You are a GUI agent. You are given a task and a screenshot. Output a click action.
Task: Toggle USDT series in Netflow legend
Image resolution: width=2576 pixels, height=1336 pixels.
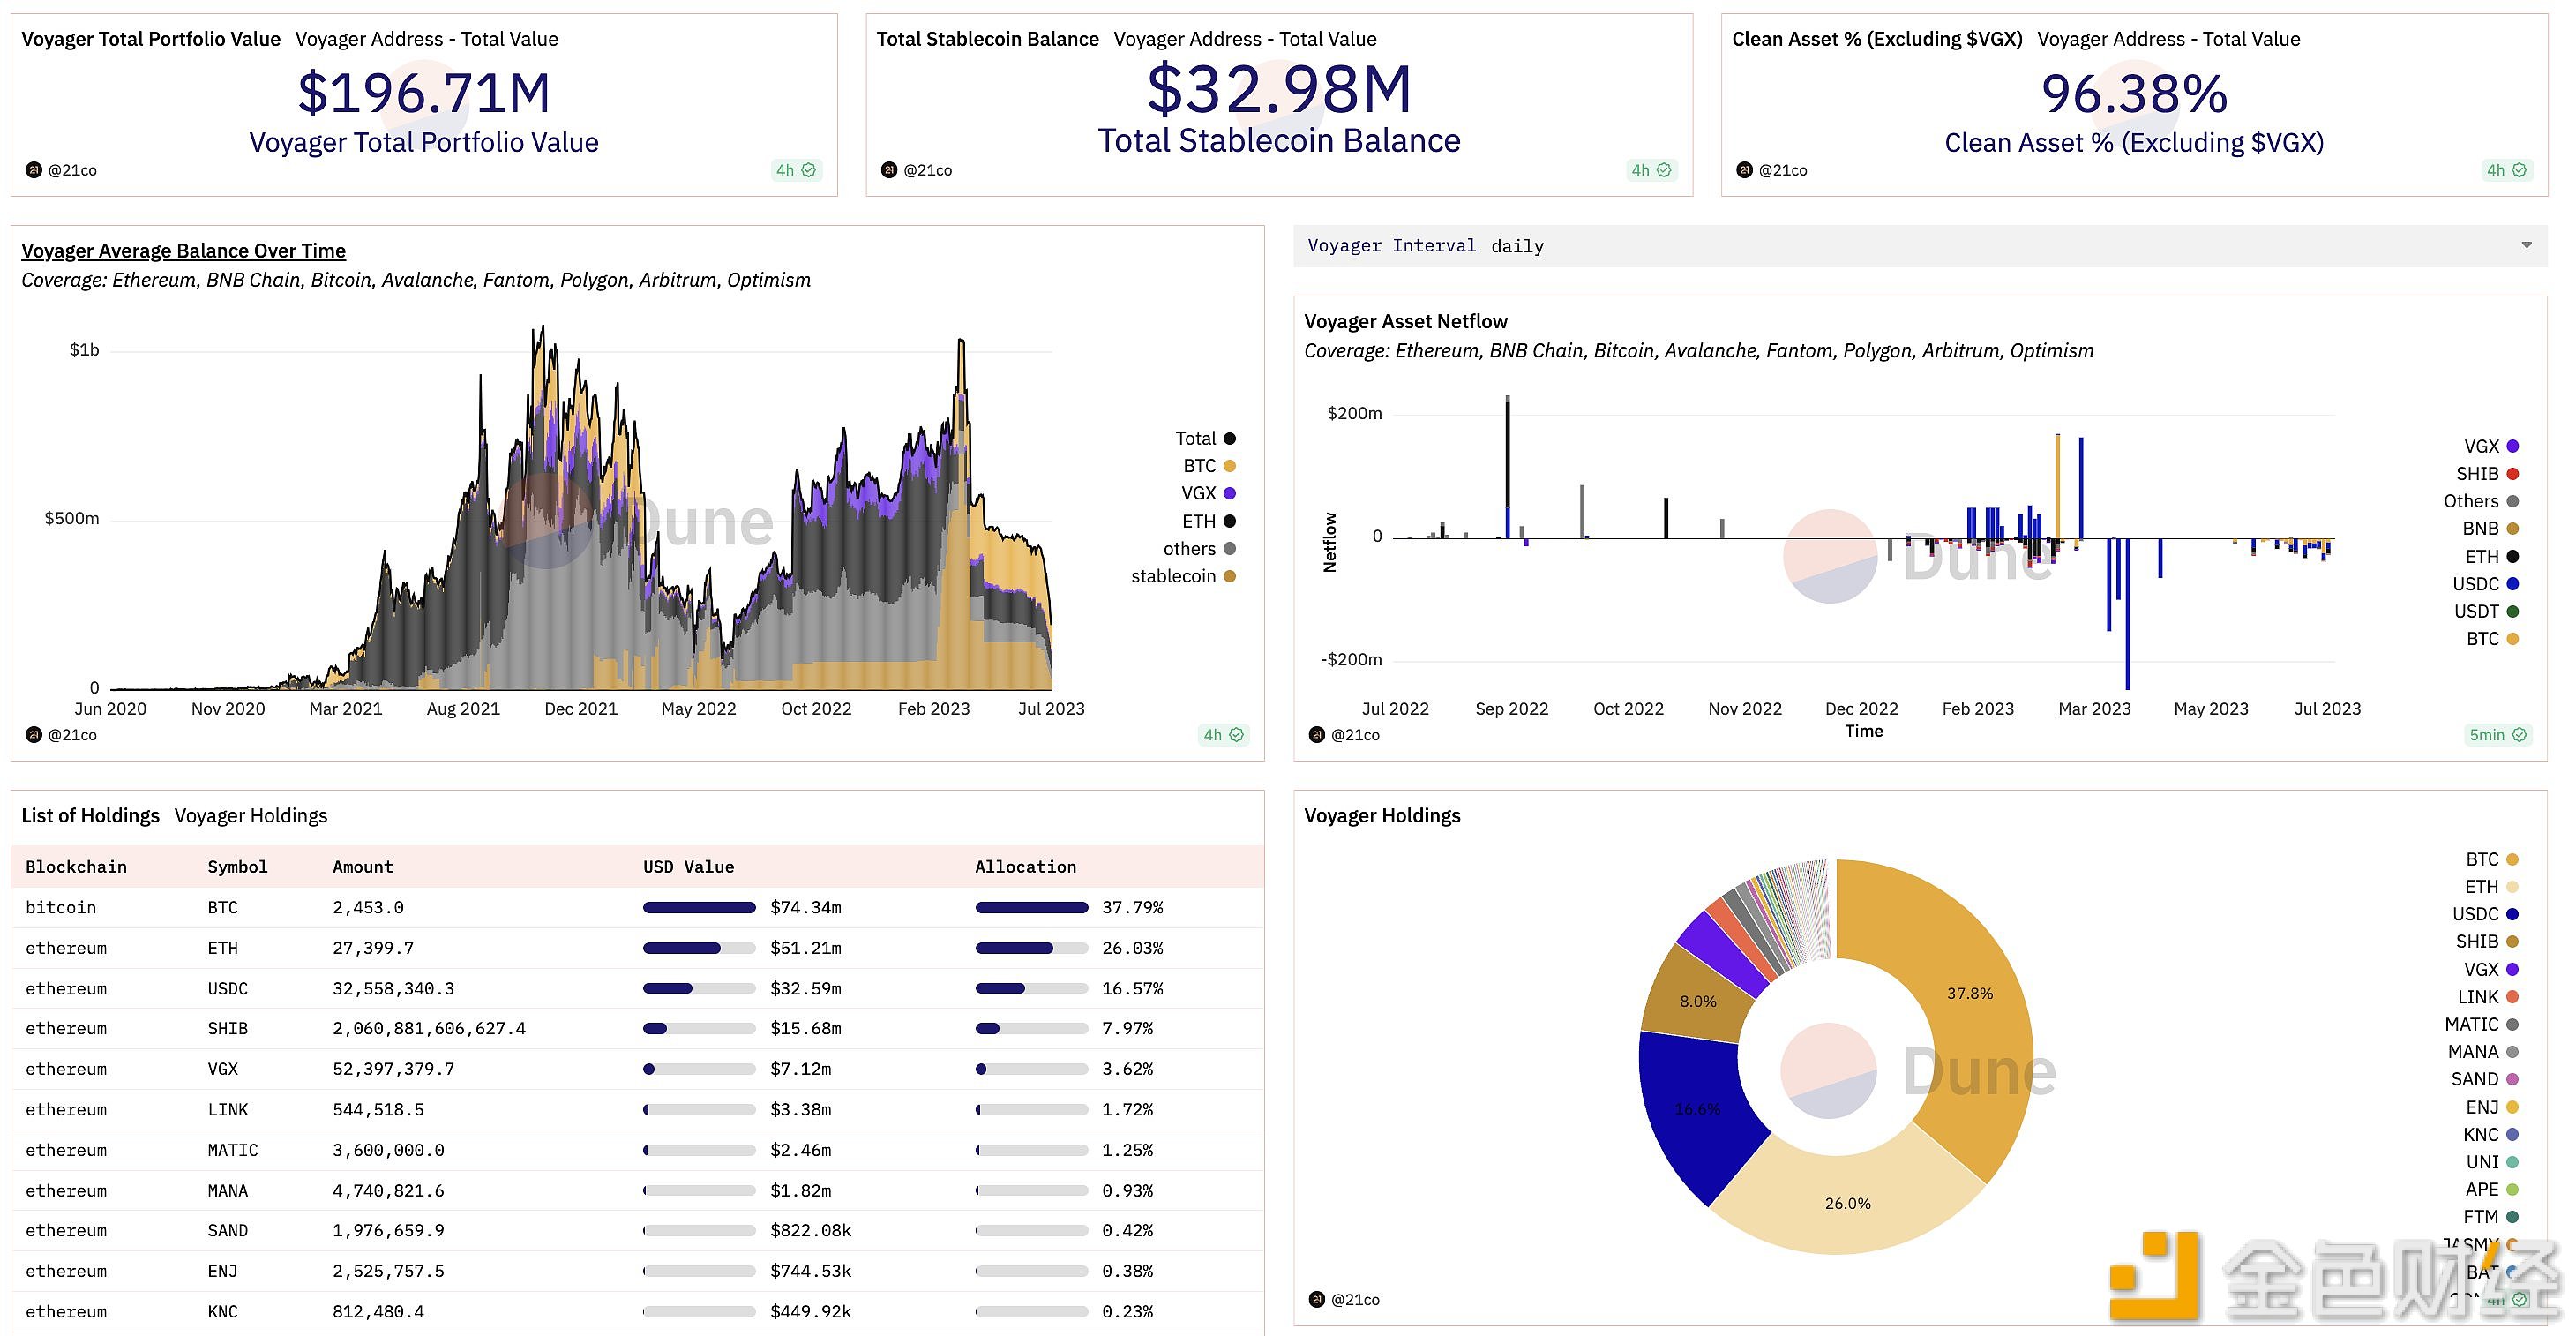click(2486, 611)
